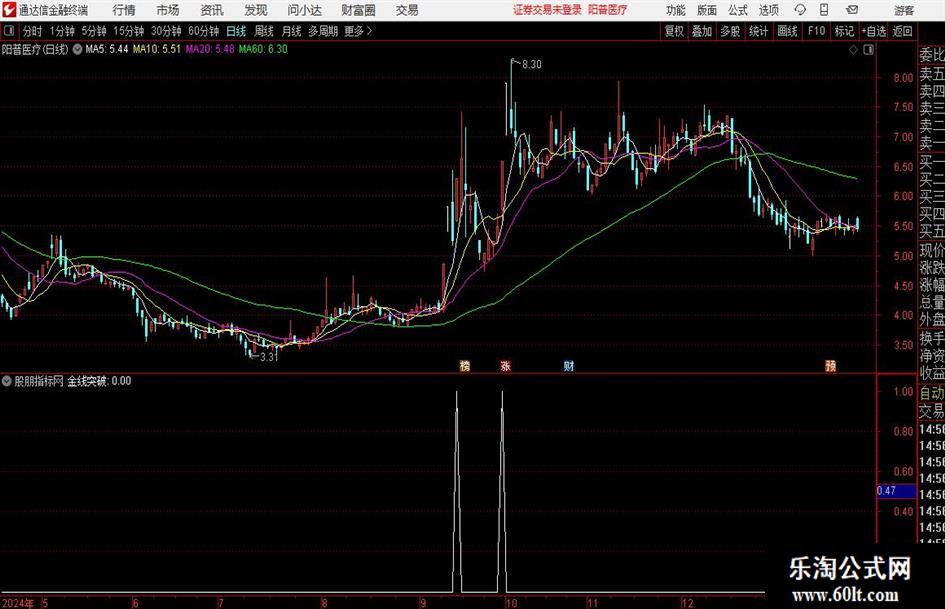Expand the main chart indicator dropdown arrow
945x609 pixels.
click(77, 49)
